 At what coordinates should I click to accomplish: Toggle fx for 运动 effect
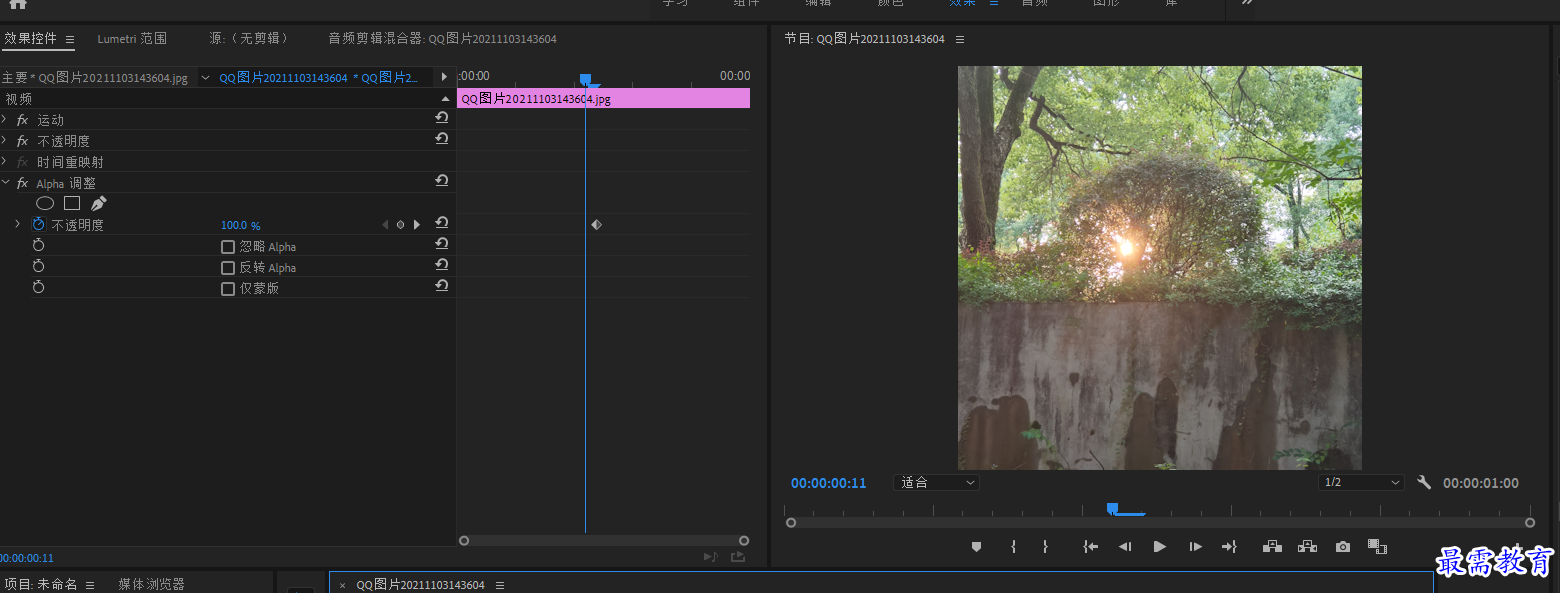(23, 120)
